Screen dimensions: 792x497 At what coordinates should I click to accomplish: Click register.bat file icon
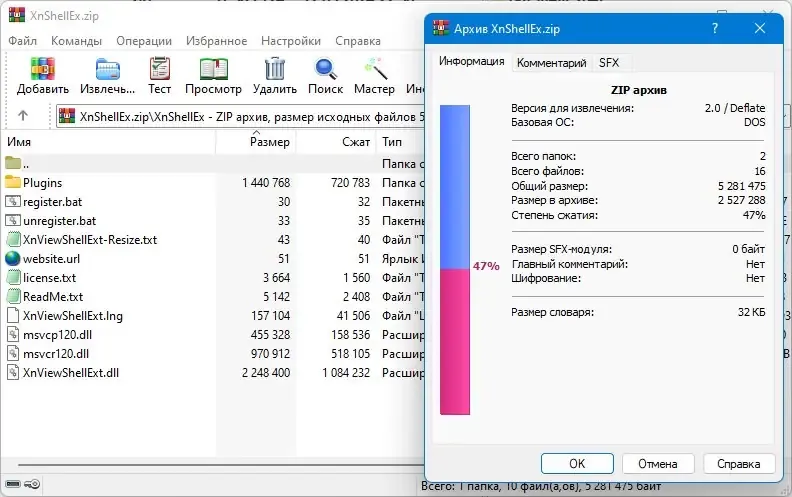(x=13, y=201)
